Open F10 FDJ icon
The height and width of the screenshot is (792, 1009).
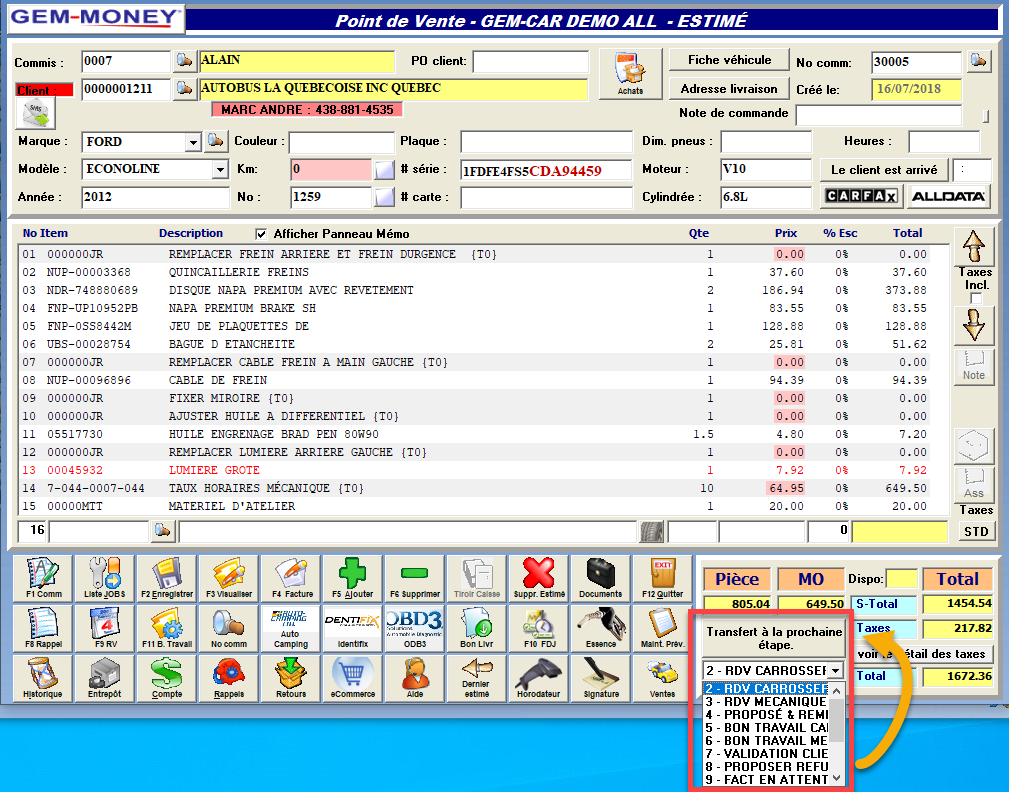[538, 628]
